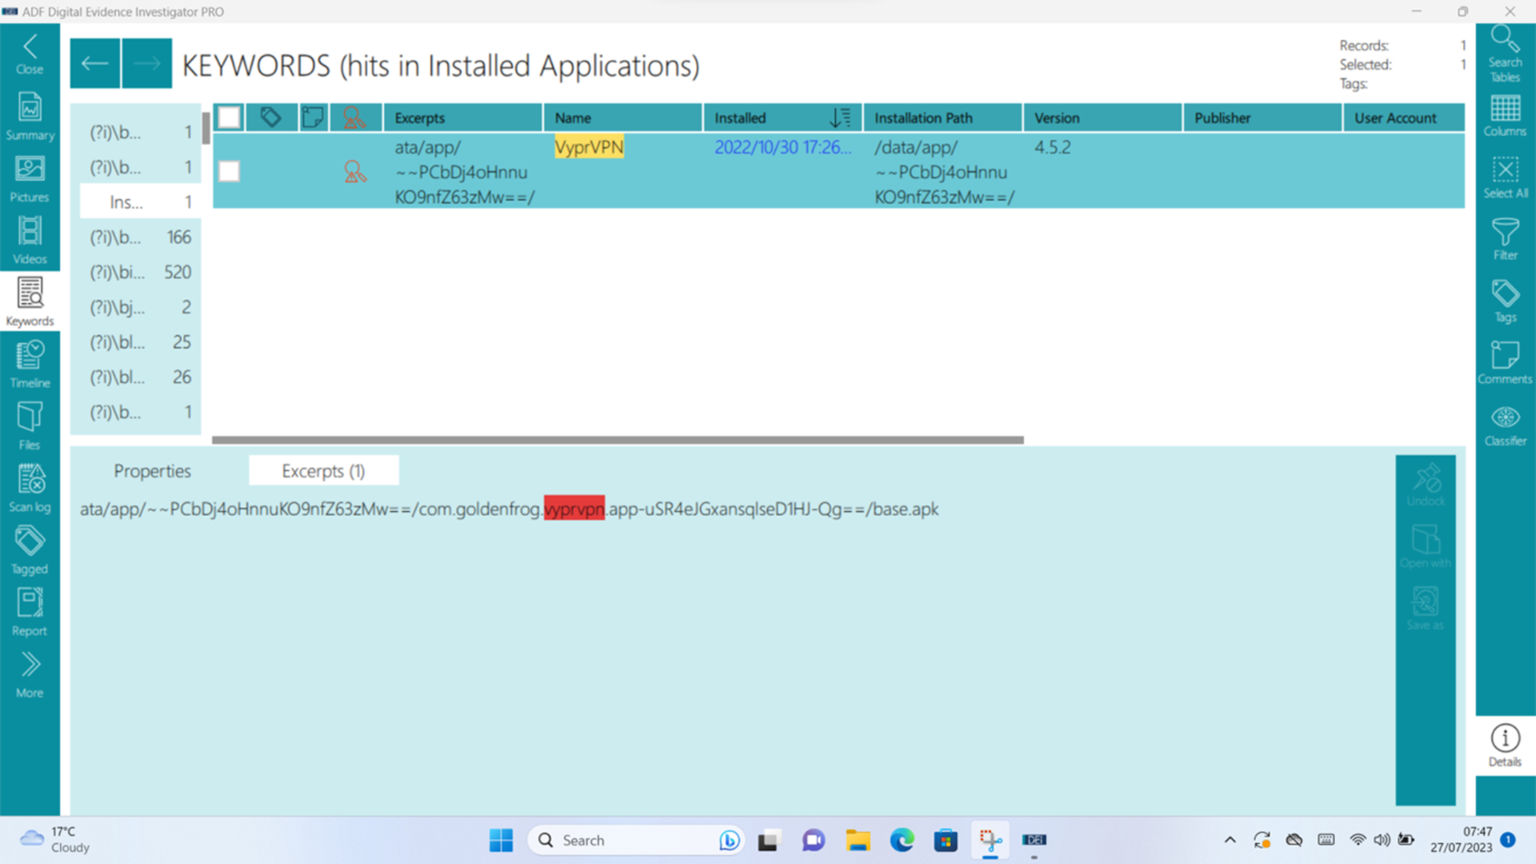Select the keyword row with 520 hits
The image size is (1536, 864).
(x=140, y=272)
